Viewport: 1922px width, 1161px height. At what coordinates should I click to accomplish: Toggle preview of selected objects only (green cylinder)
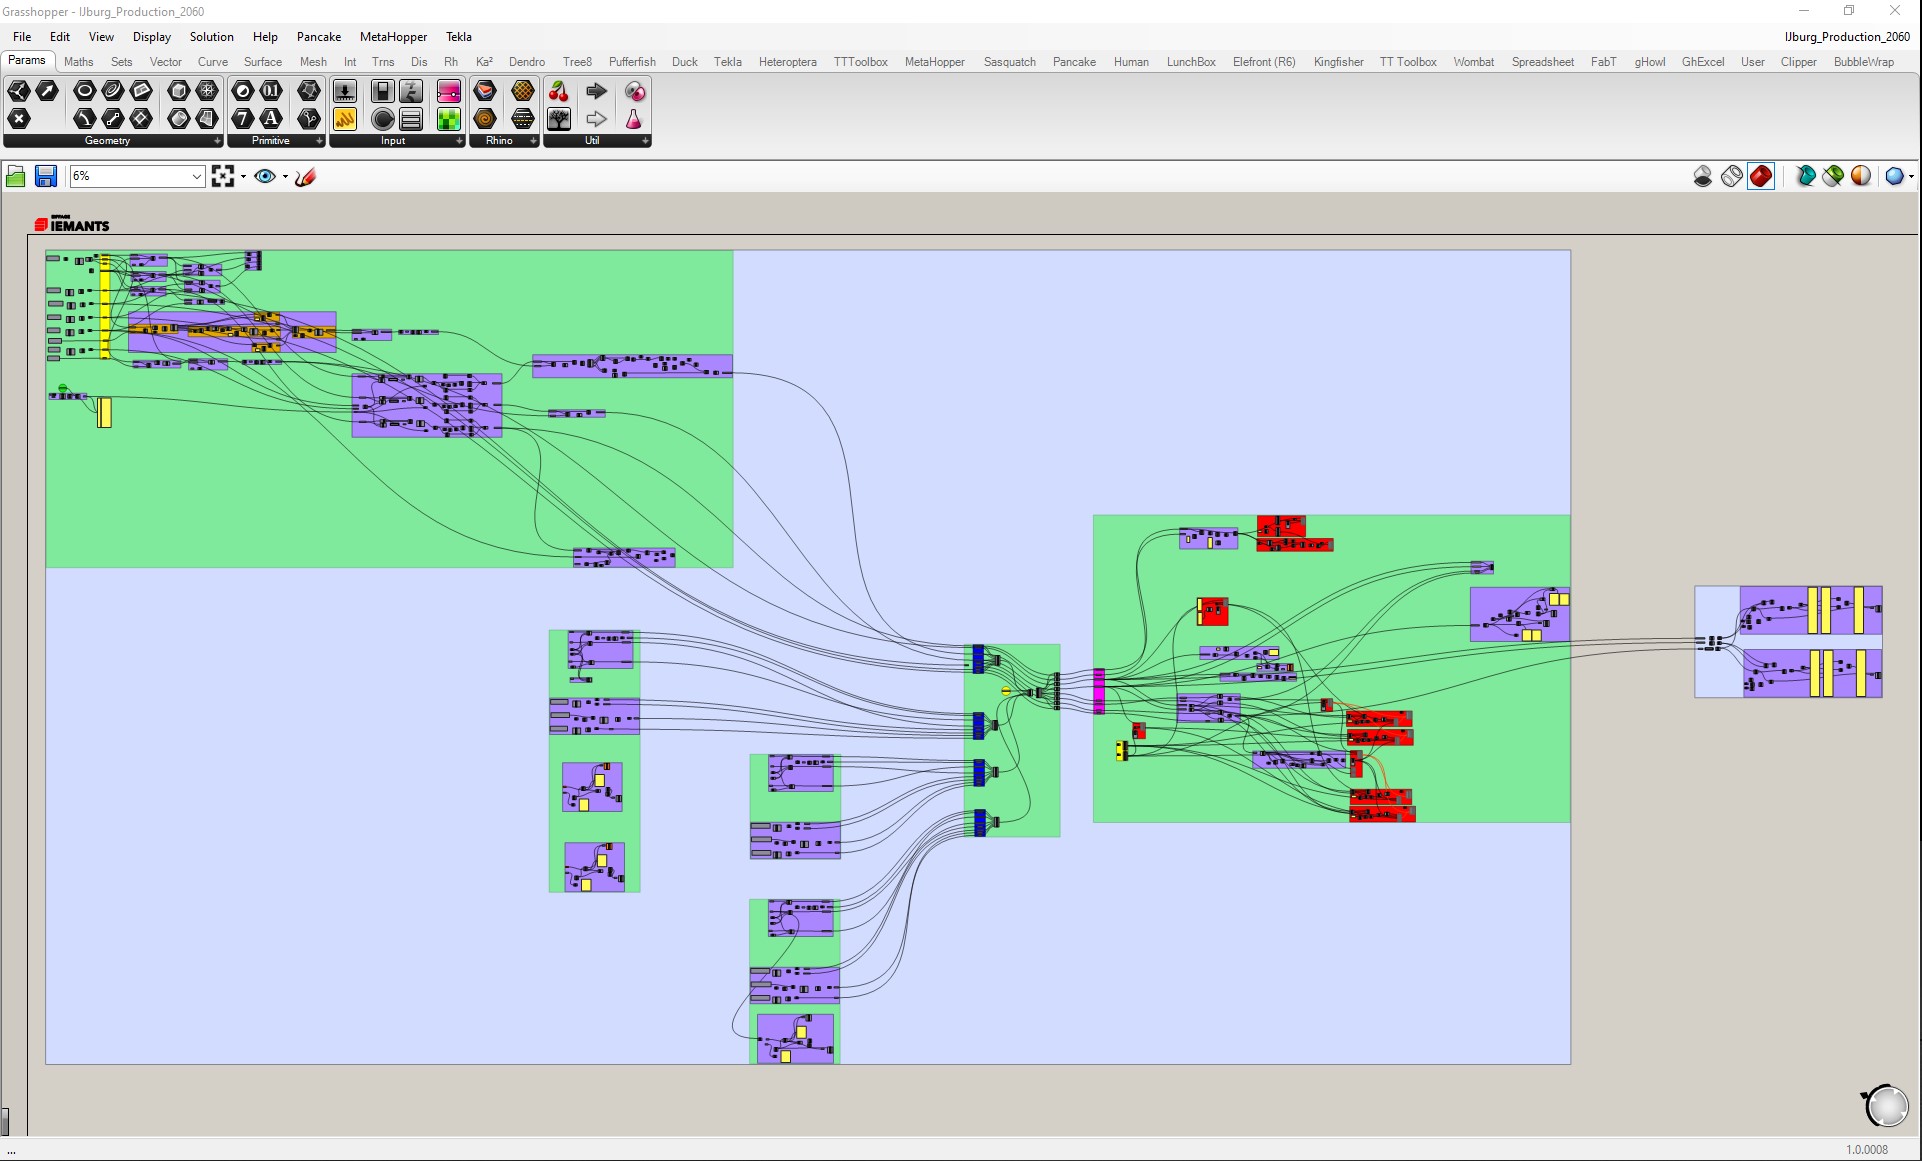pyautogui.click(x=1833, y=177)
